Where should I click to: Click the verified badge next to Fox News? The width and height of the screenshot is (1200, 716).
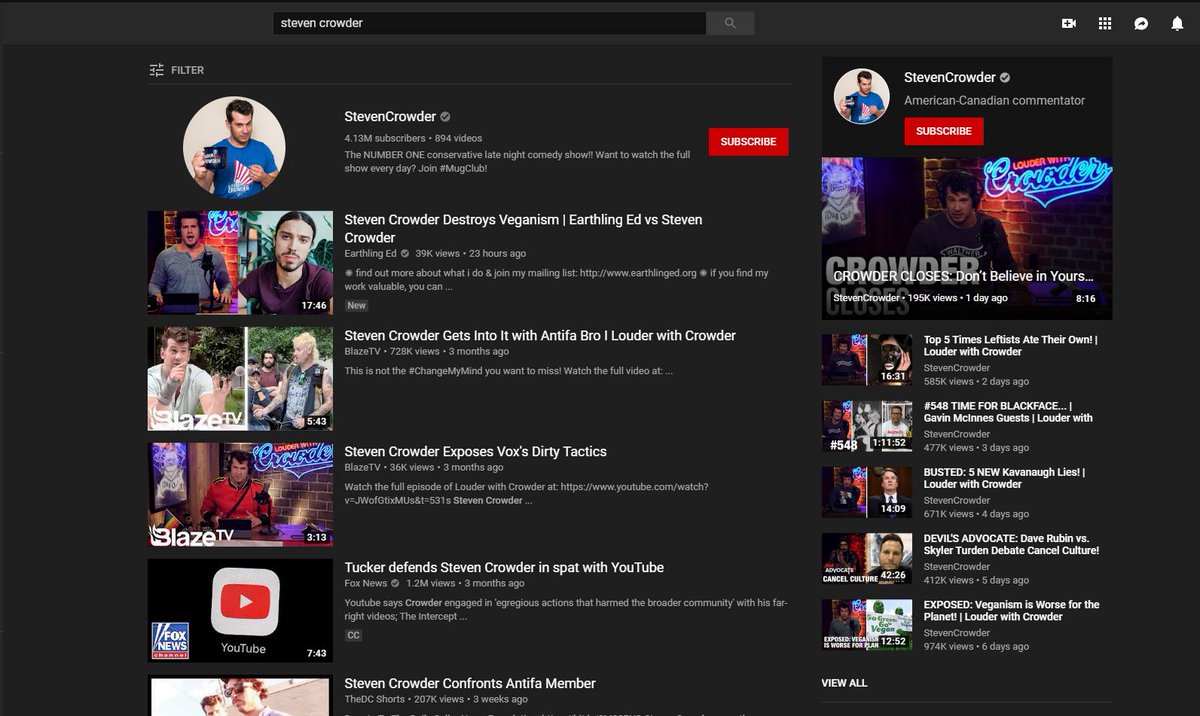click(396, 583)
